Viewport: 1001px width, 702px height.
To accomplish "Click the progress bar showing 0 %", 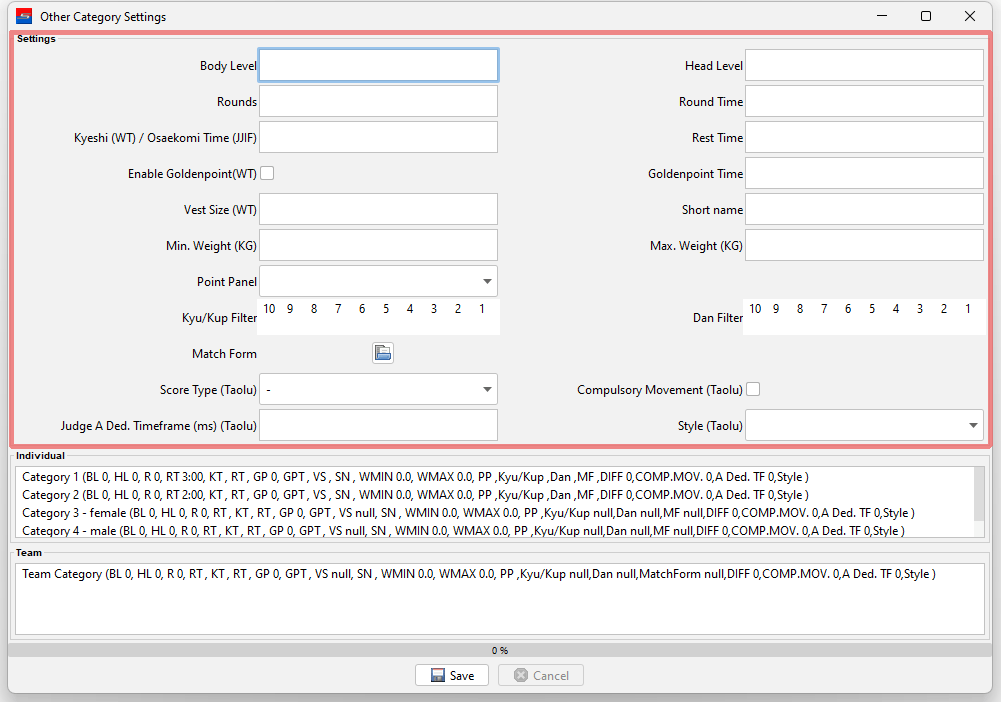I will point(500,650).
